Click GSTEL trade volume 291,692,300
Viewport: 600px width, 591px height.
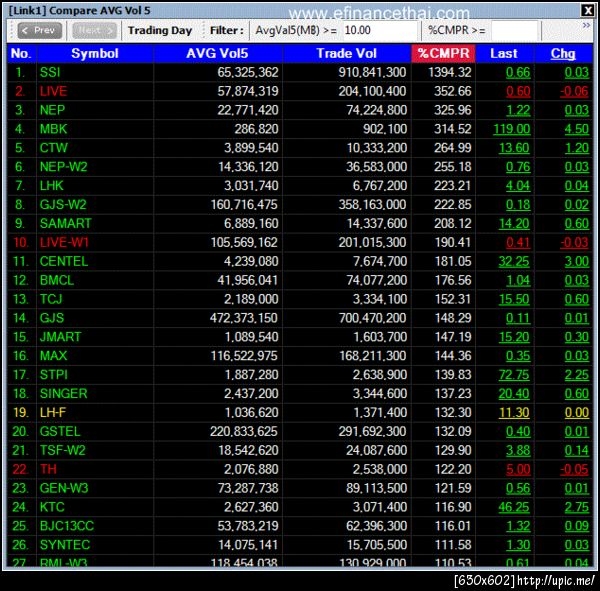(372, 431)
